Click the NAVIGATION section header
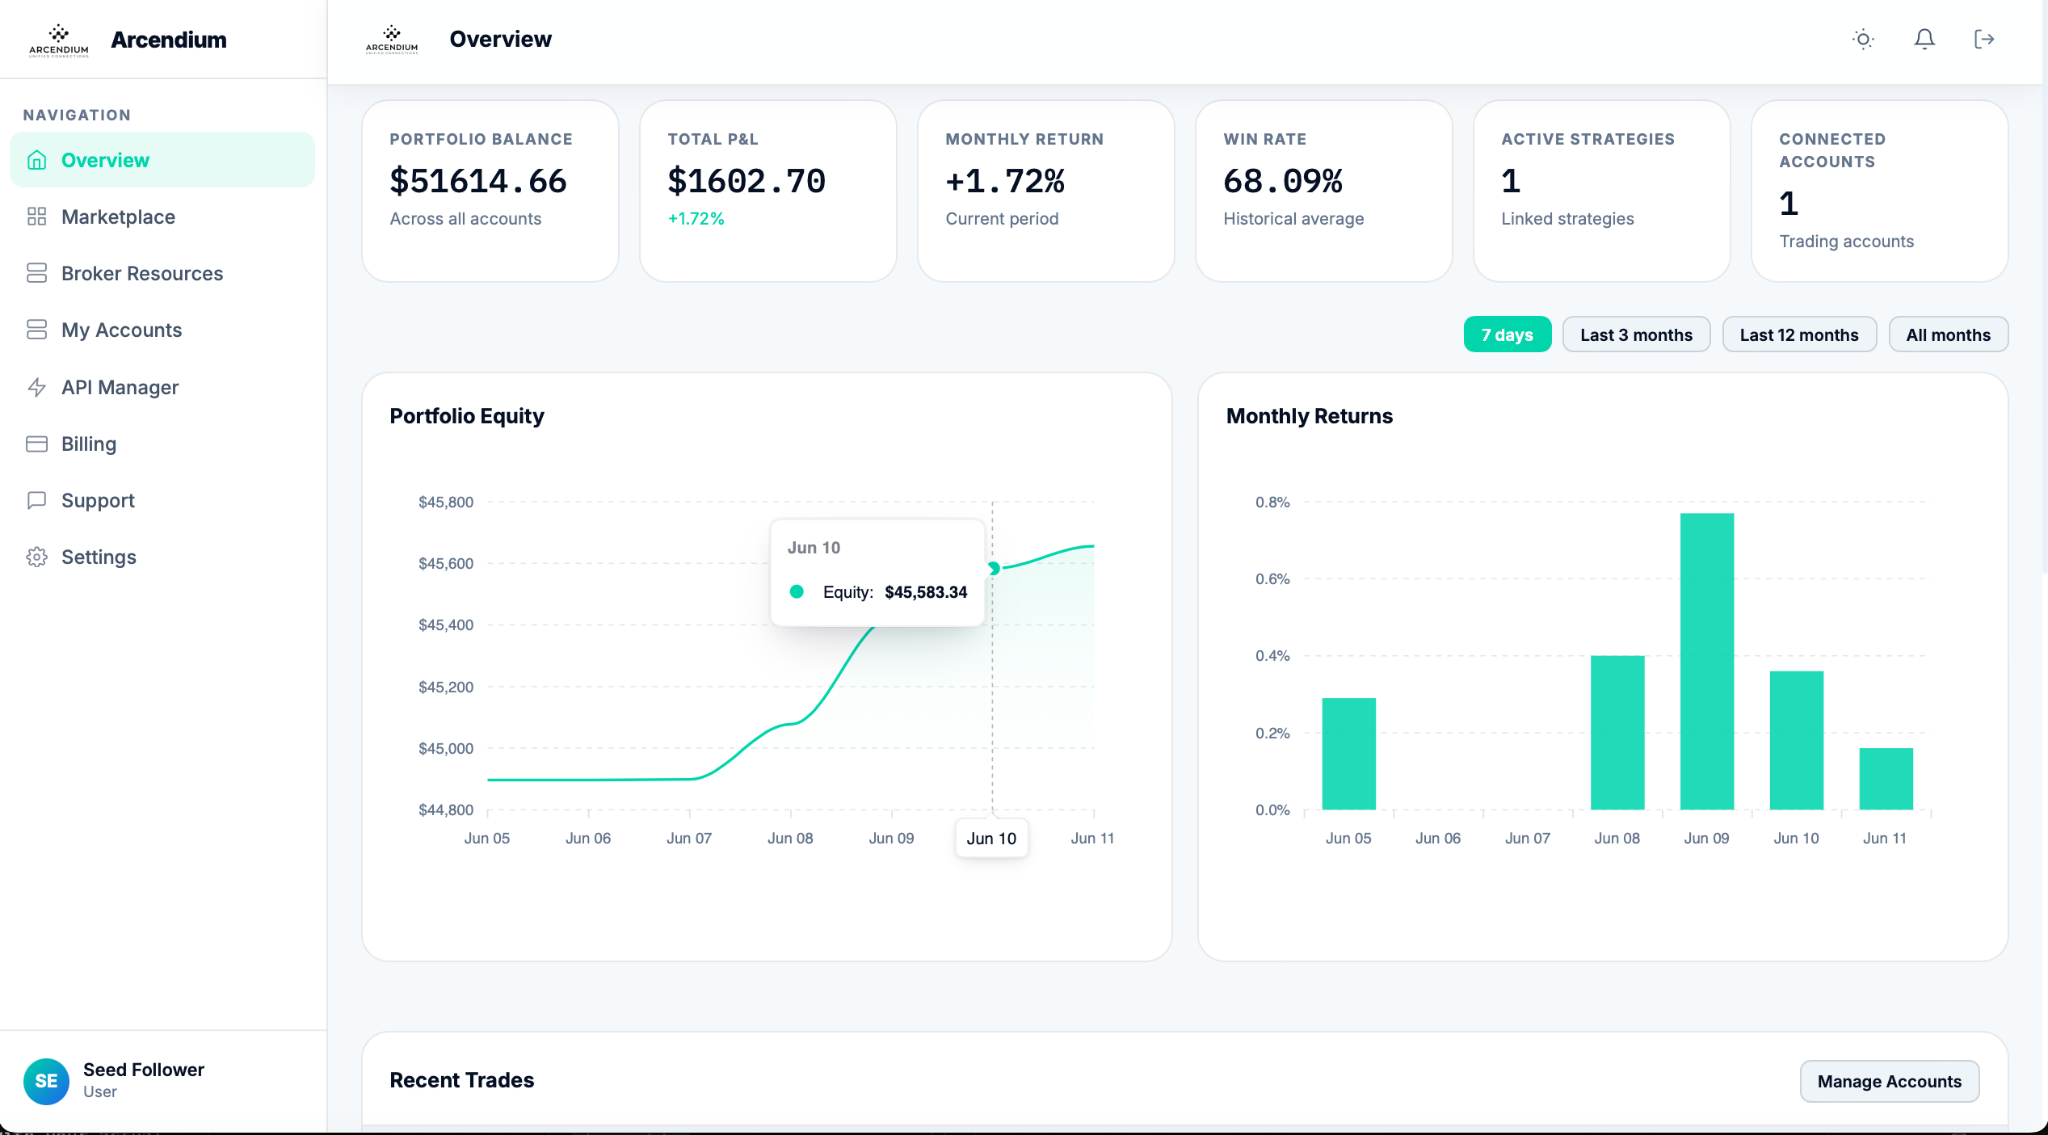The image size is (2048, 1135). pyautogui.click(x=77, y=115)
